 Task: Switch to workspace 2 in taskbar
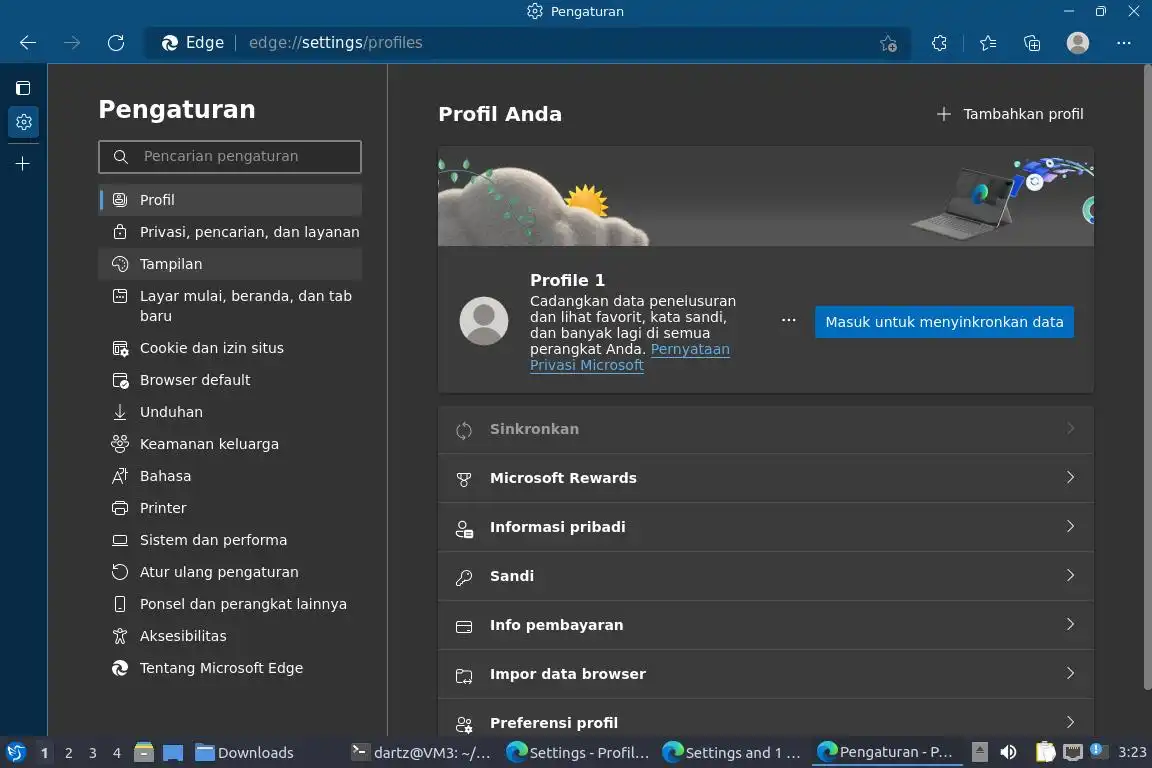click(69, 753)
